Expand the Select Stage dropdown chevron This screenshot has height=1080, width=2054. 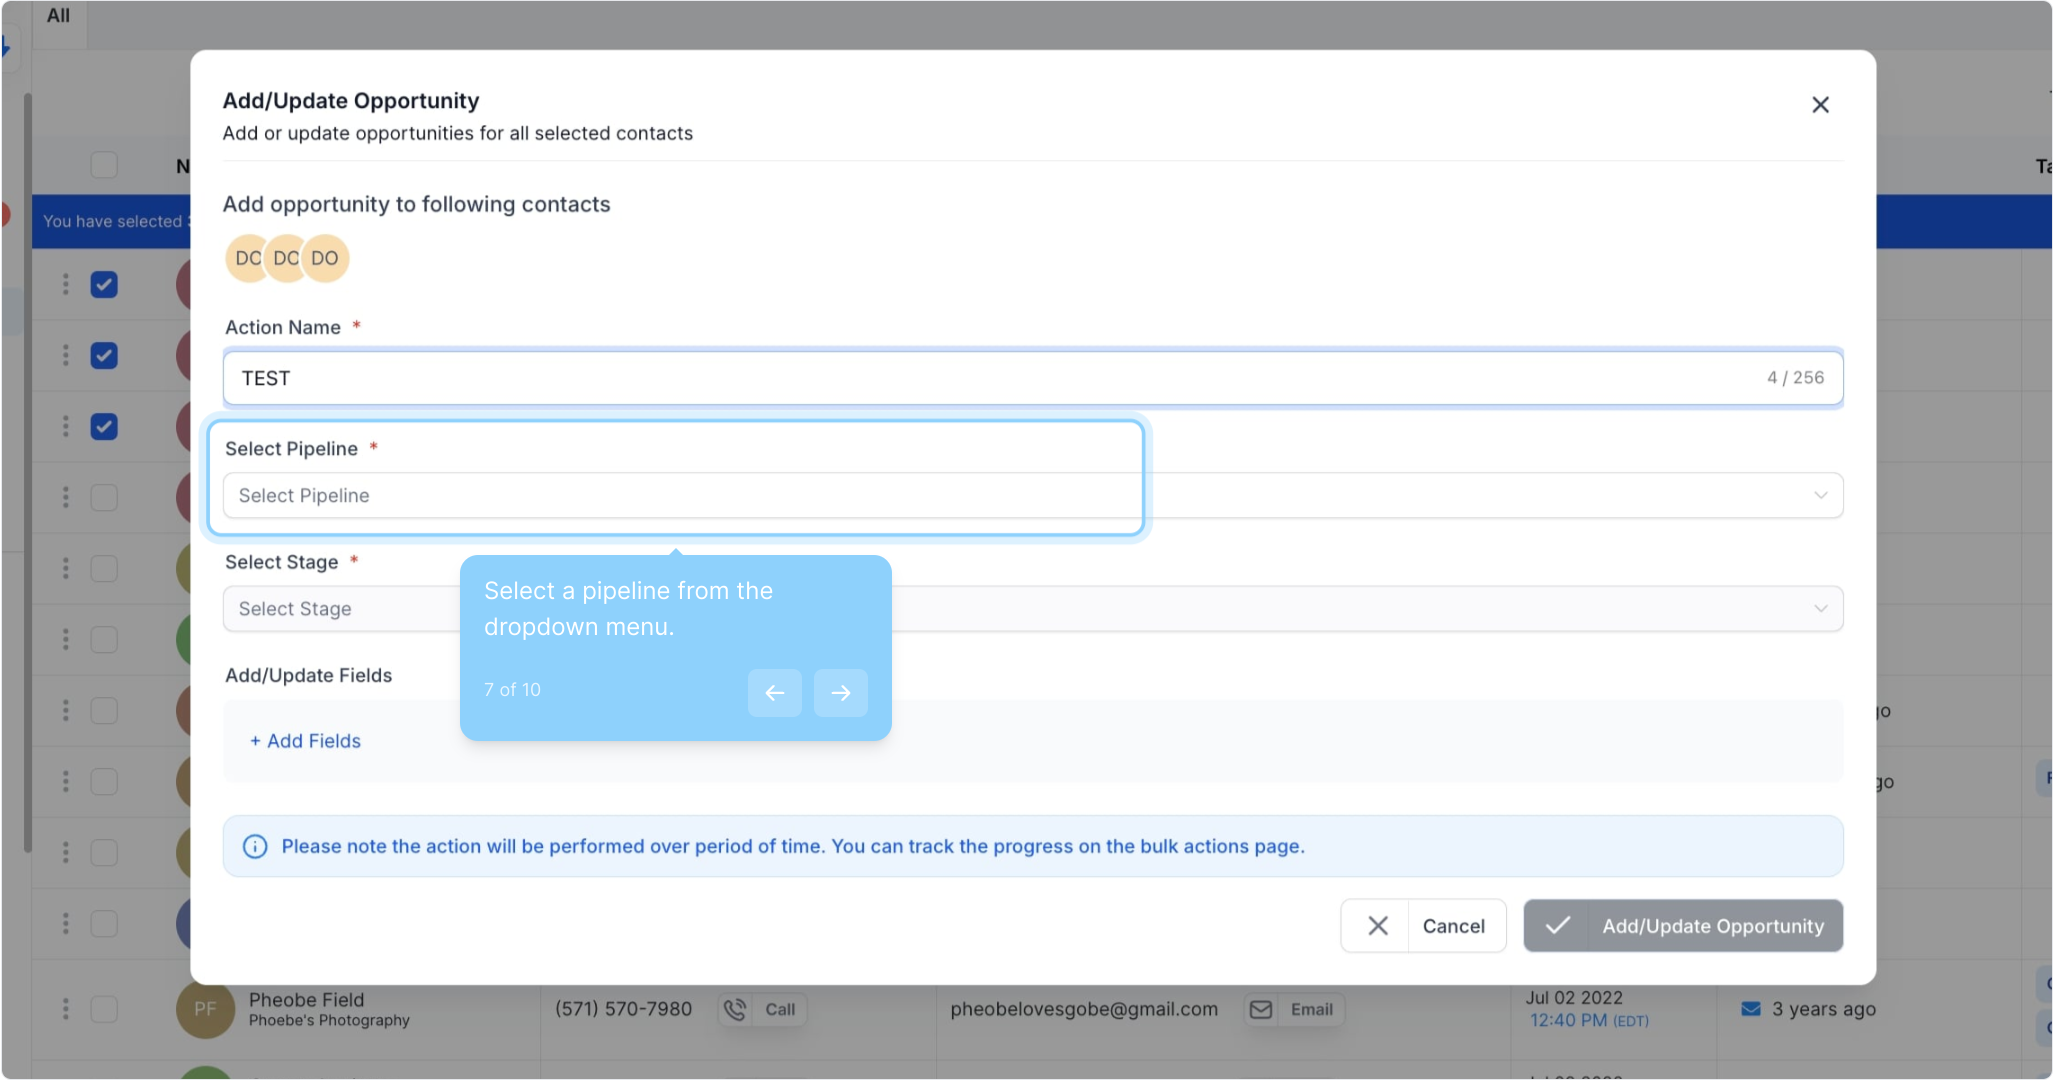tap(1820, 609)
